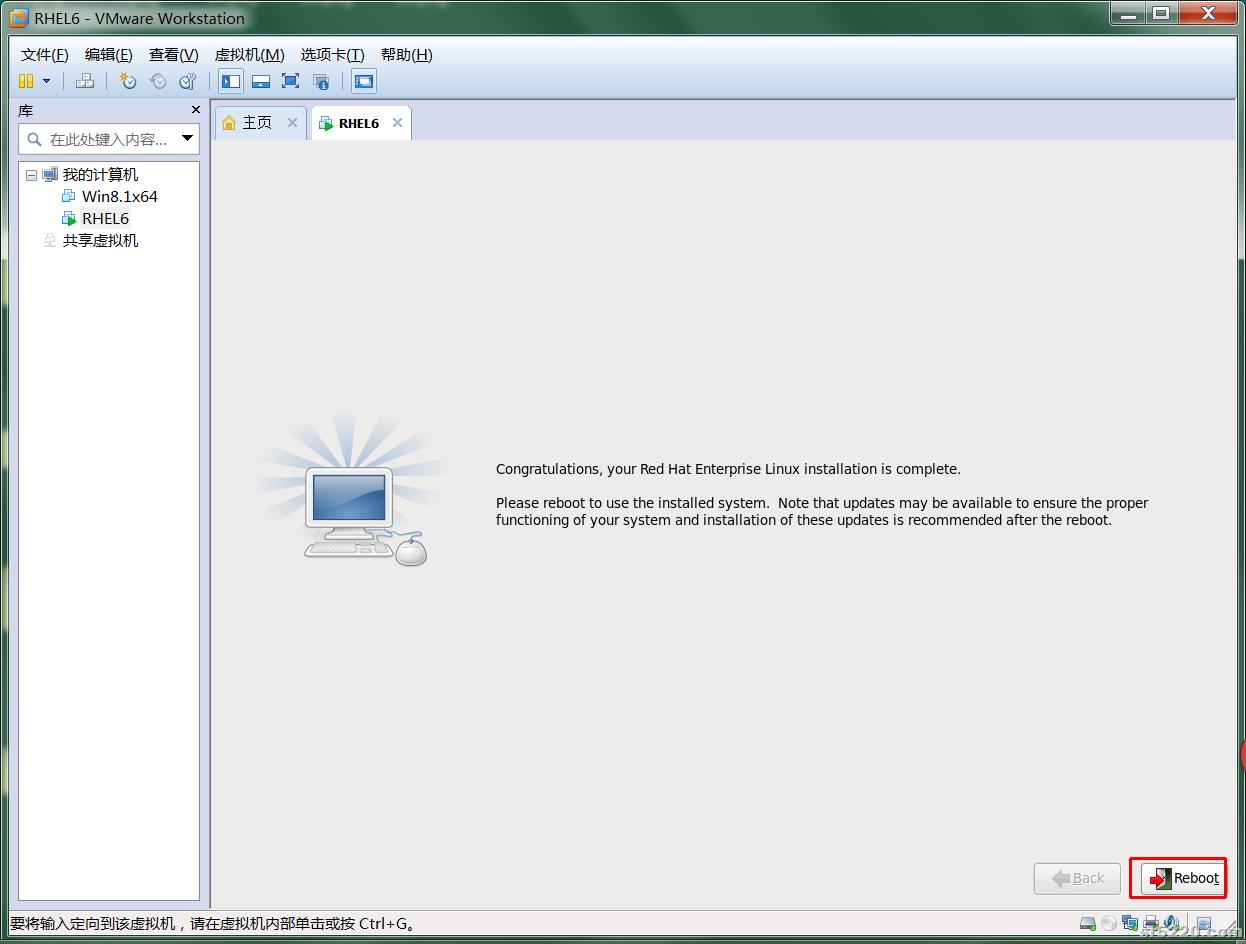Maximize the VMware Workstation window
This screenshot has height=944, width=1246.
pos(1161,13)
